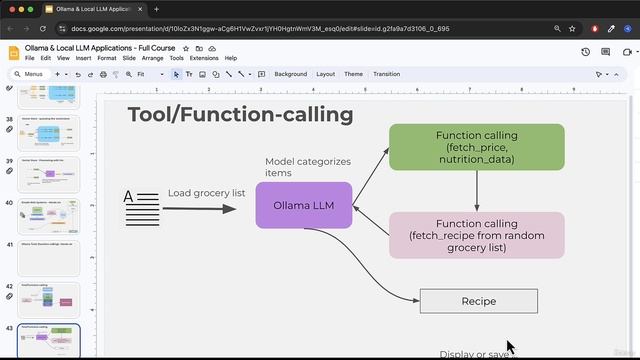Open the pointer mode dropdown arrow
Screen dimensions: 640x360
607,74
